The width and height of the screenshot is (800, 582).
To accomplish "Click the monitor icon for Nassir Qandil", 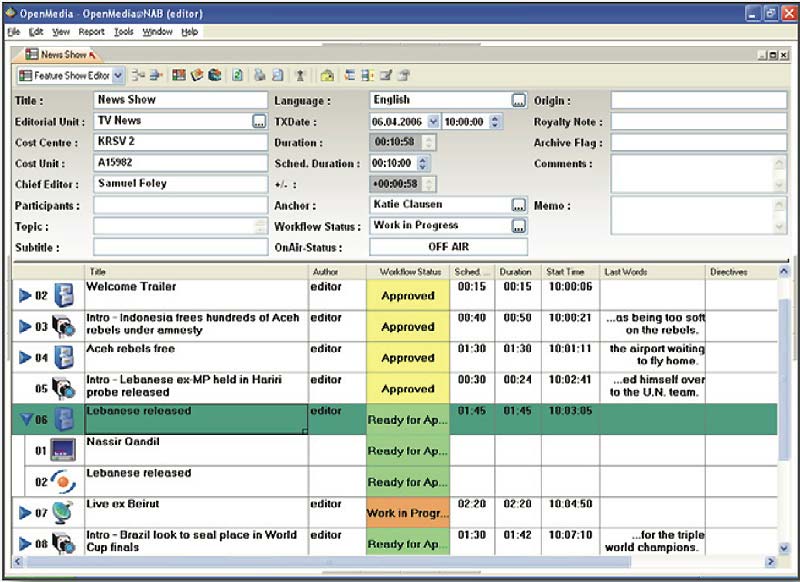I will 65,450.
